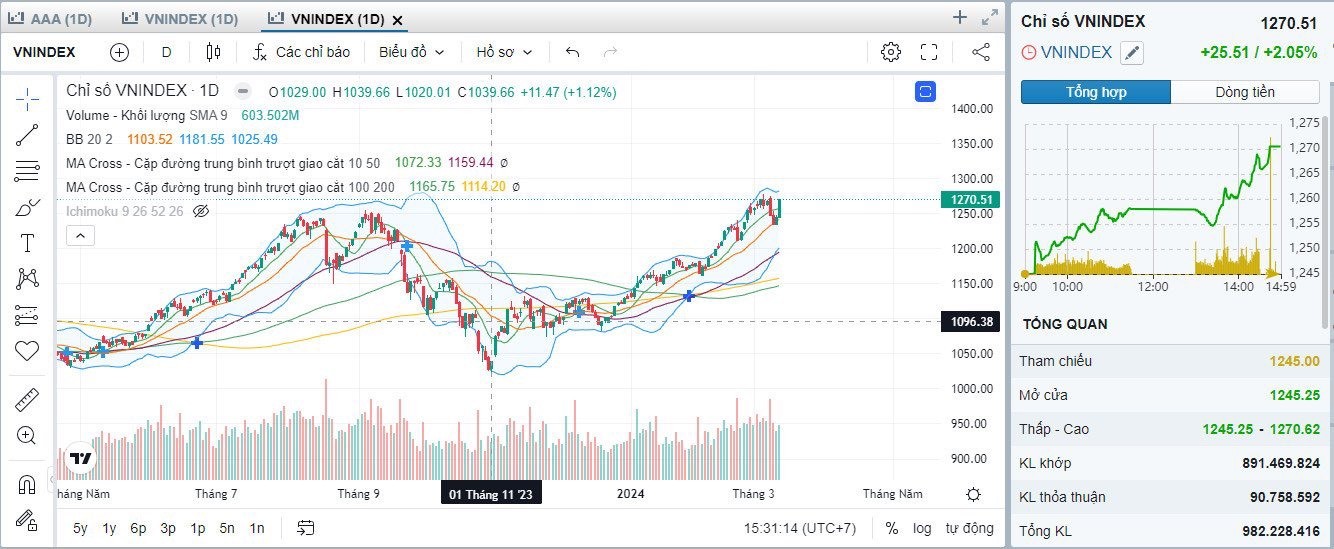Toggle percent scale mode
Image resolution: width=1334 pixels, height=549 pixels.
892,528
